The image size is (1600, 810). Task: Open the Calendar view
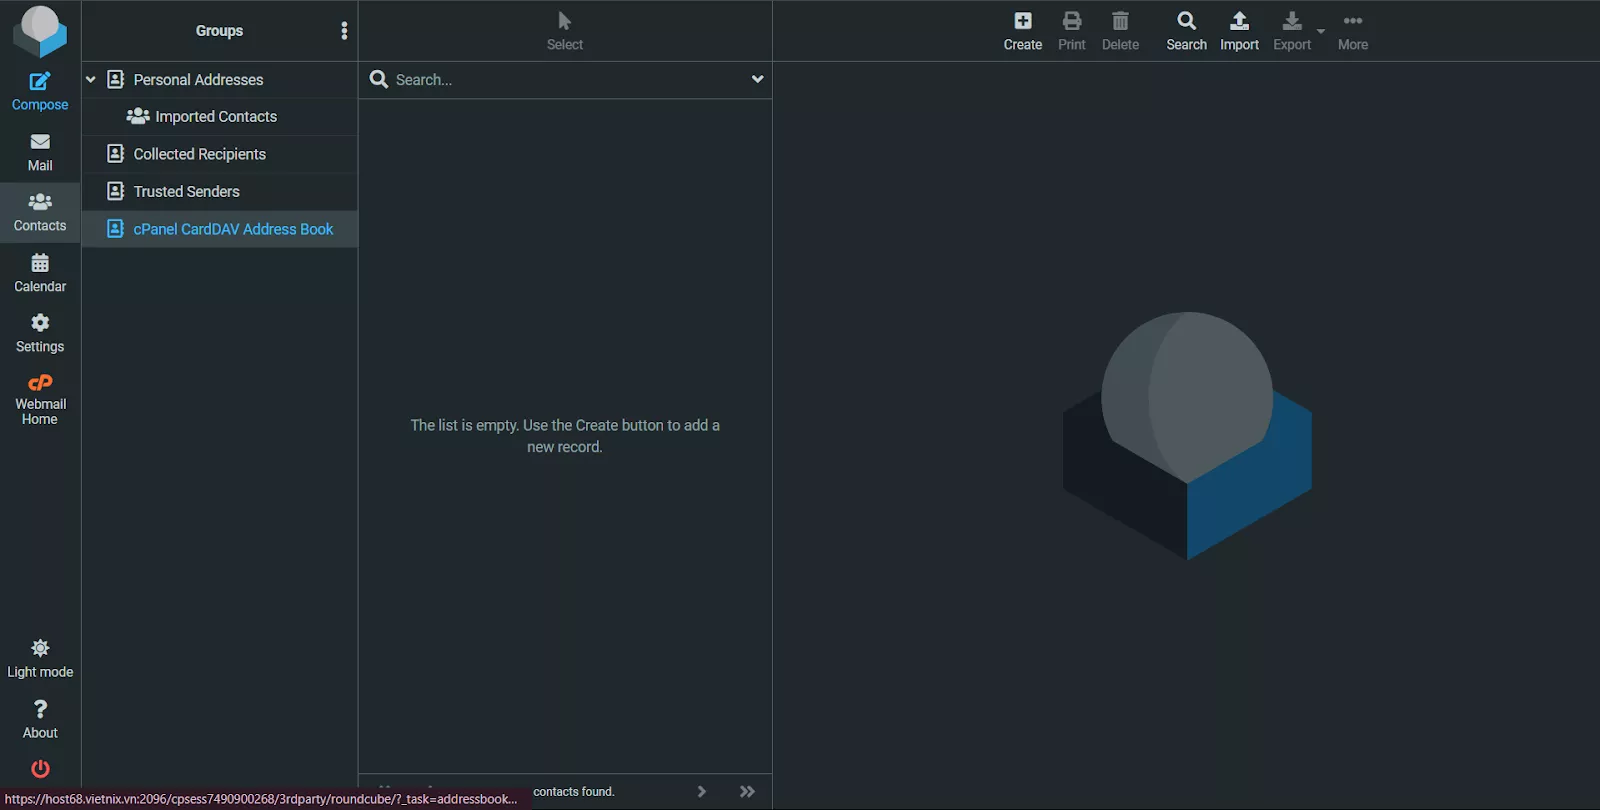[40, 273]
